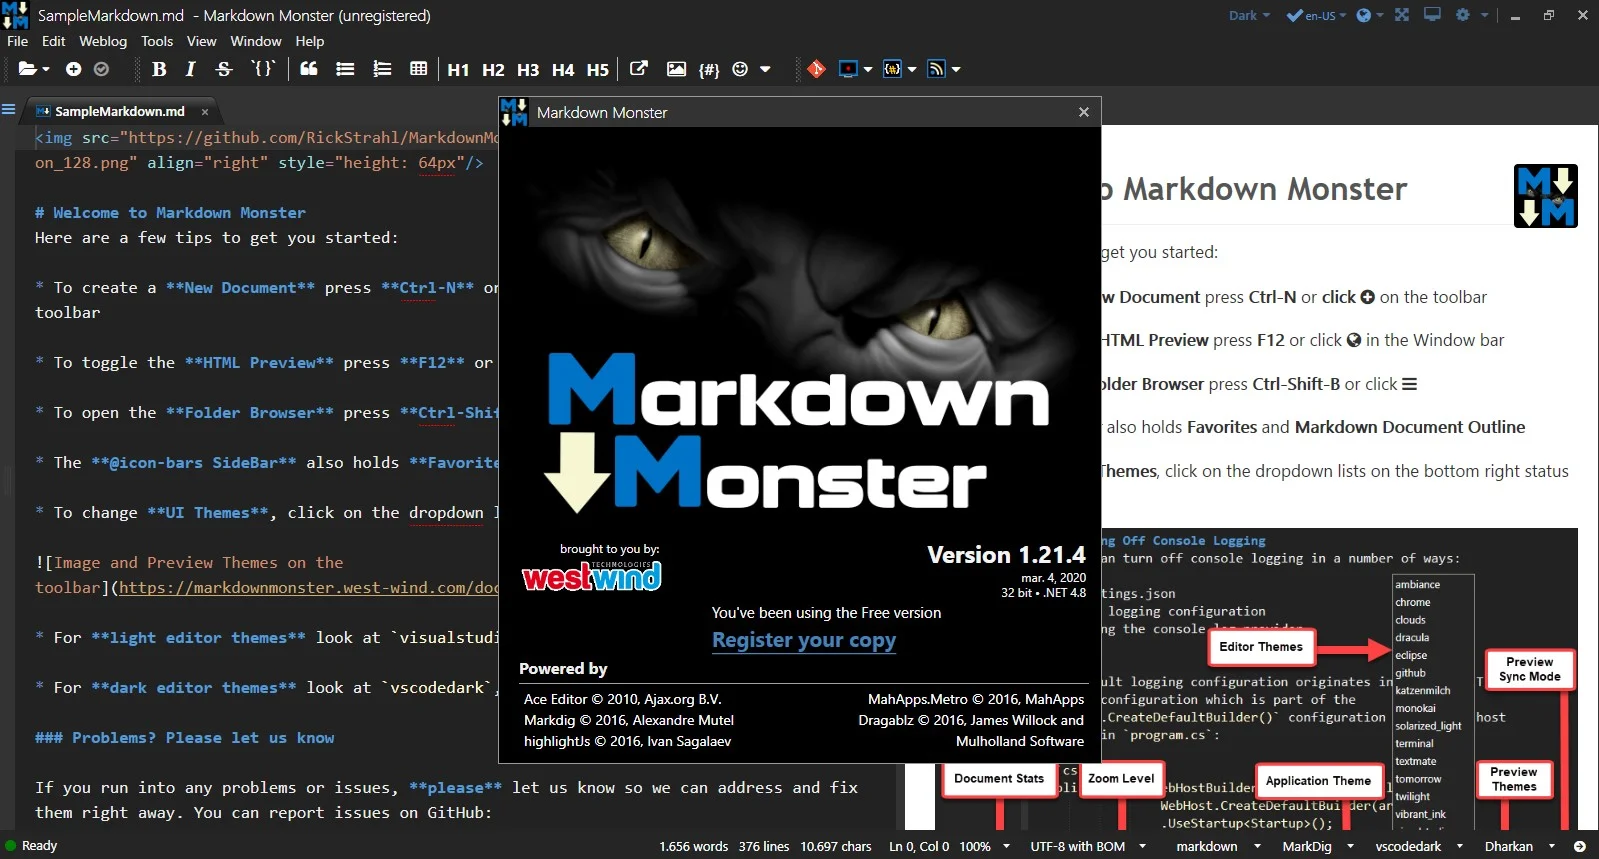This screenshot has height=859, width=1599.
Task: Insert a table from the toolbar
Action: pos(418,69)
